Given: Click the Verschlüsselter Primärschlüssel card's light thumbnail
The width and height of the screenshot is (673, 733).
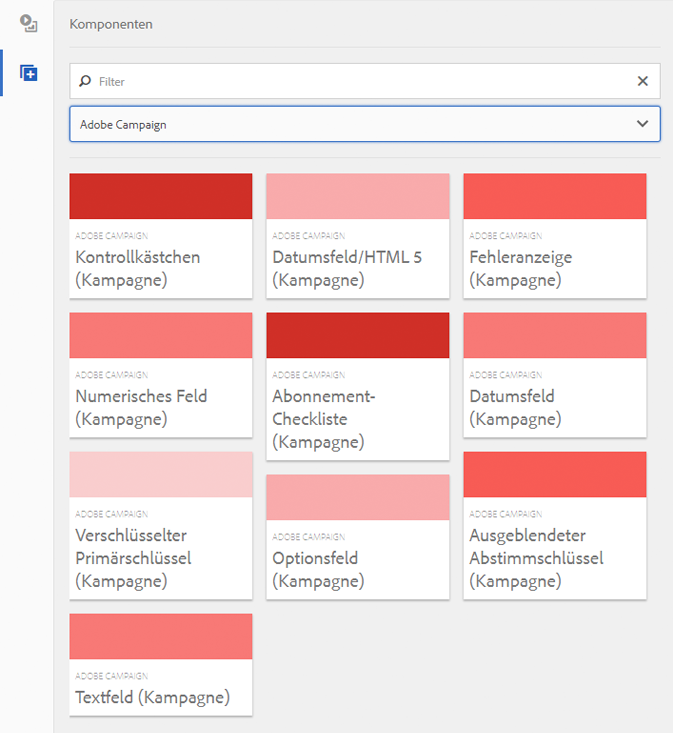Looking at the screenshot, I should (x=161, y=474).
